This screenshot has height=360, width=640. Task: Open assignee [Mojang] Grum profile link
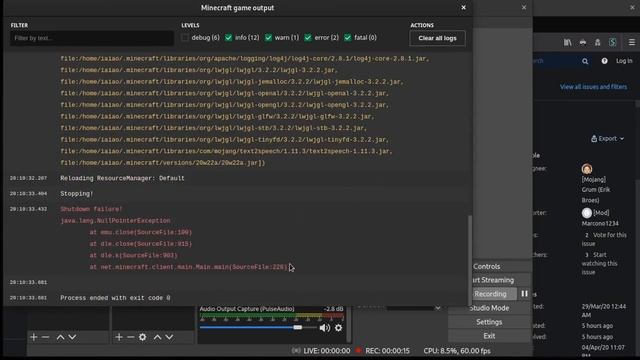(596, 190)
